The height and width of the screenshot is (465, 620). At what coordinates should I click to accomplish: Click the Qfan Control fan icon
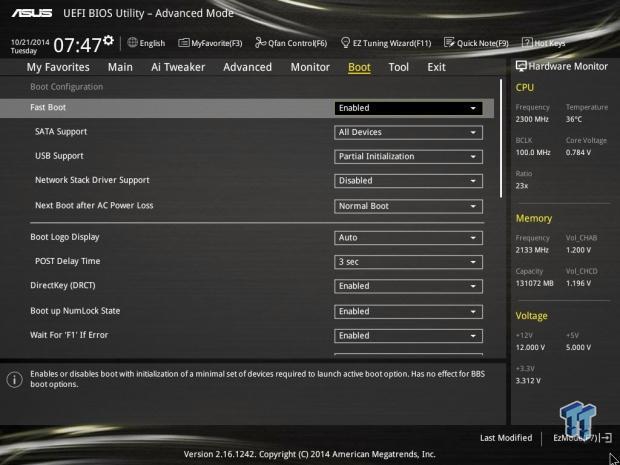260,42
